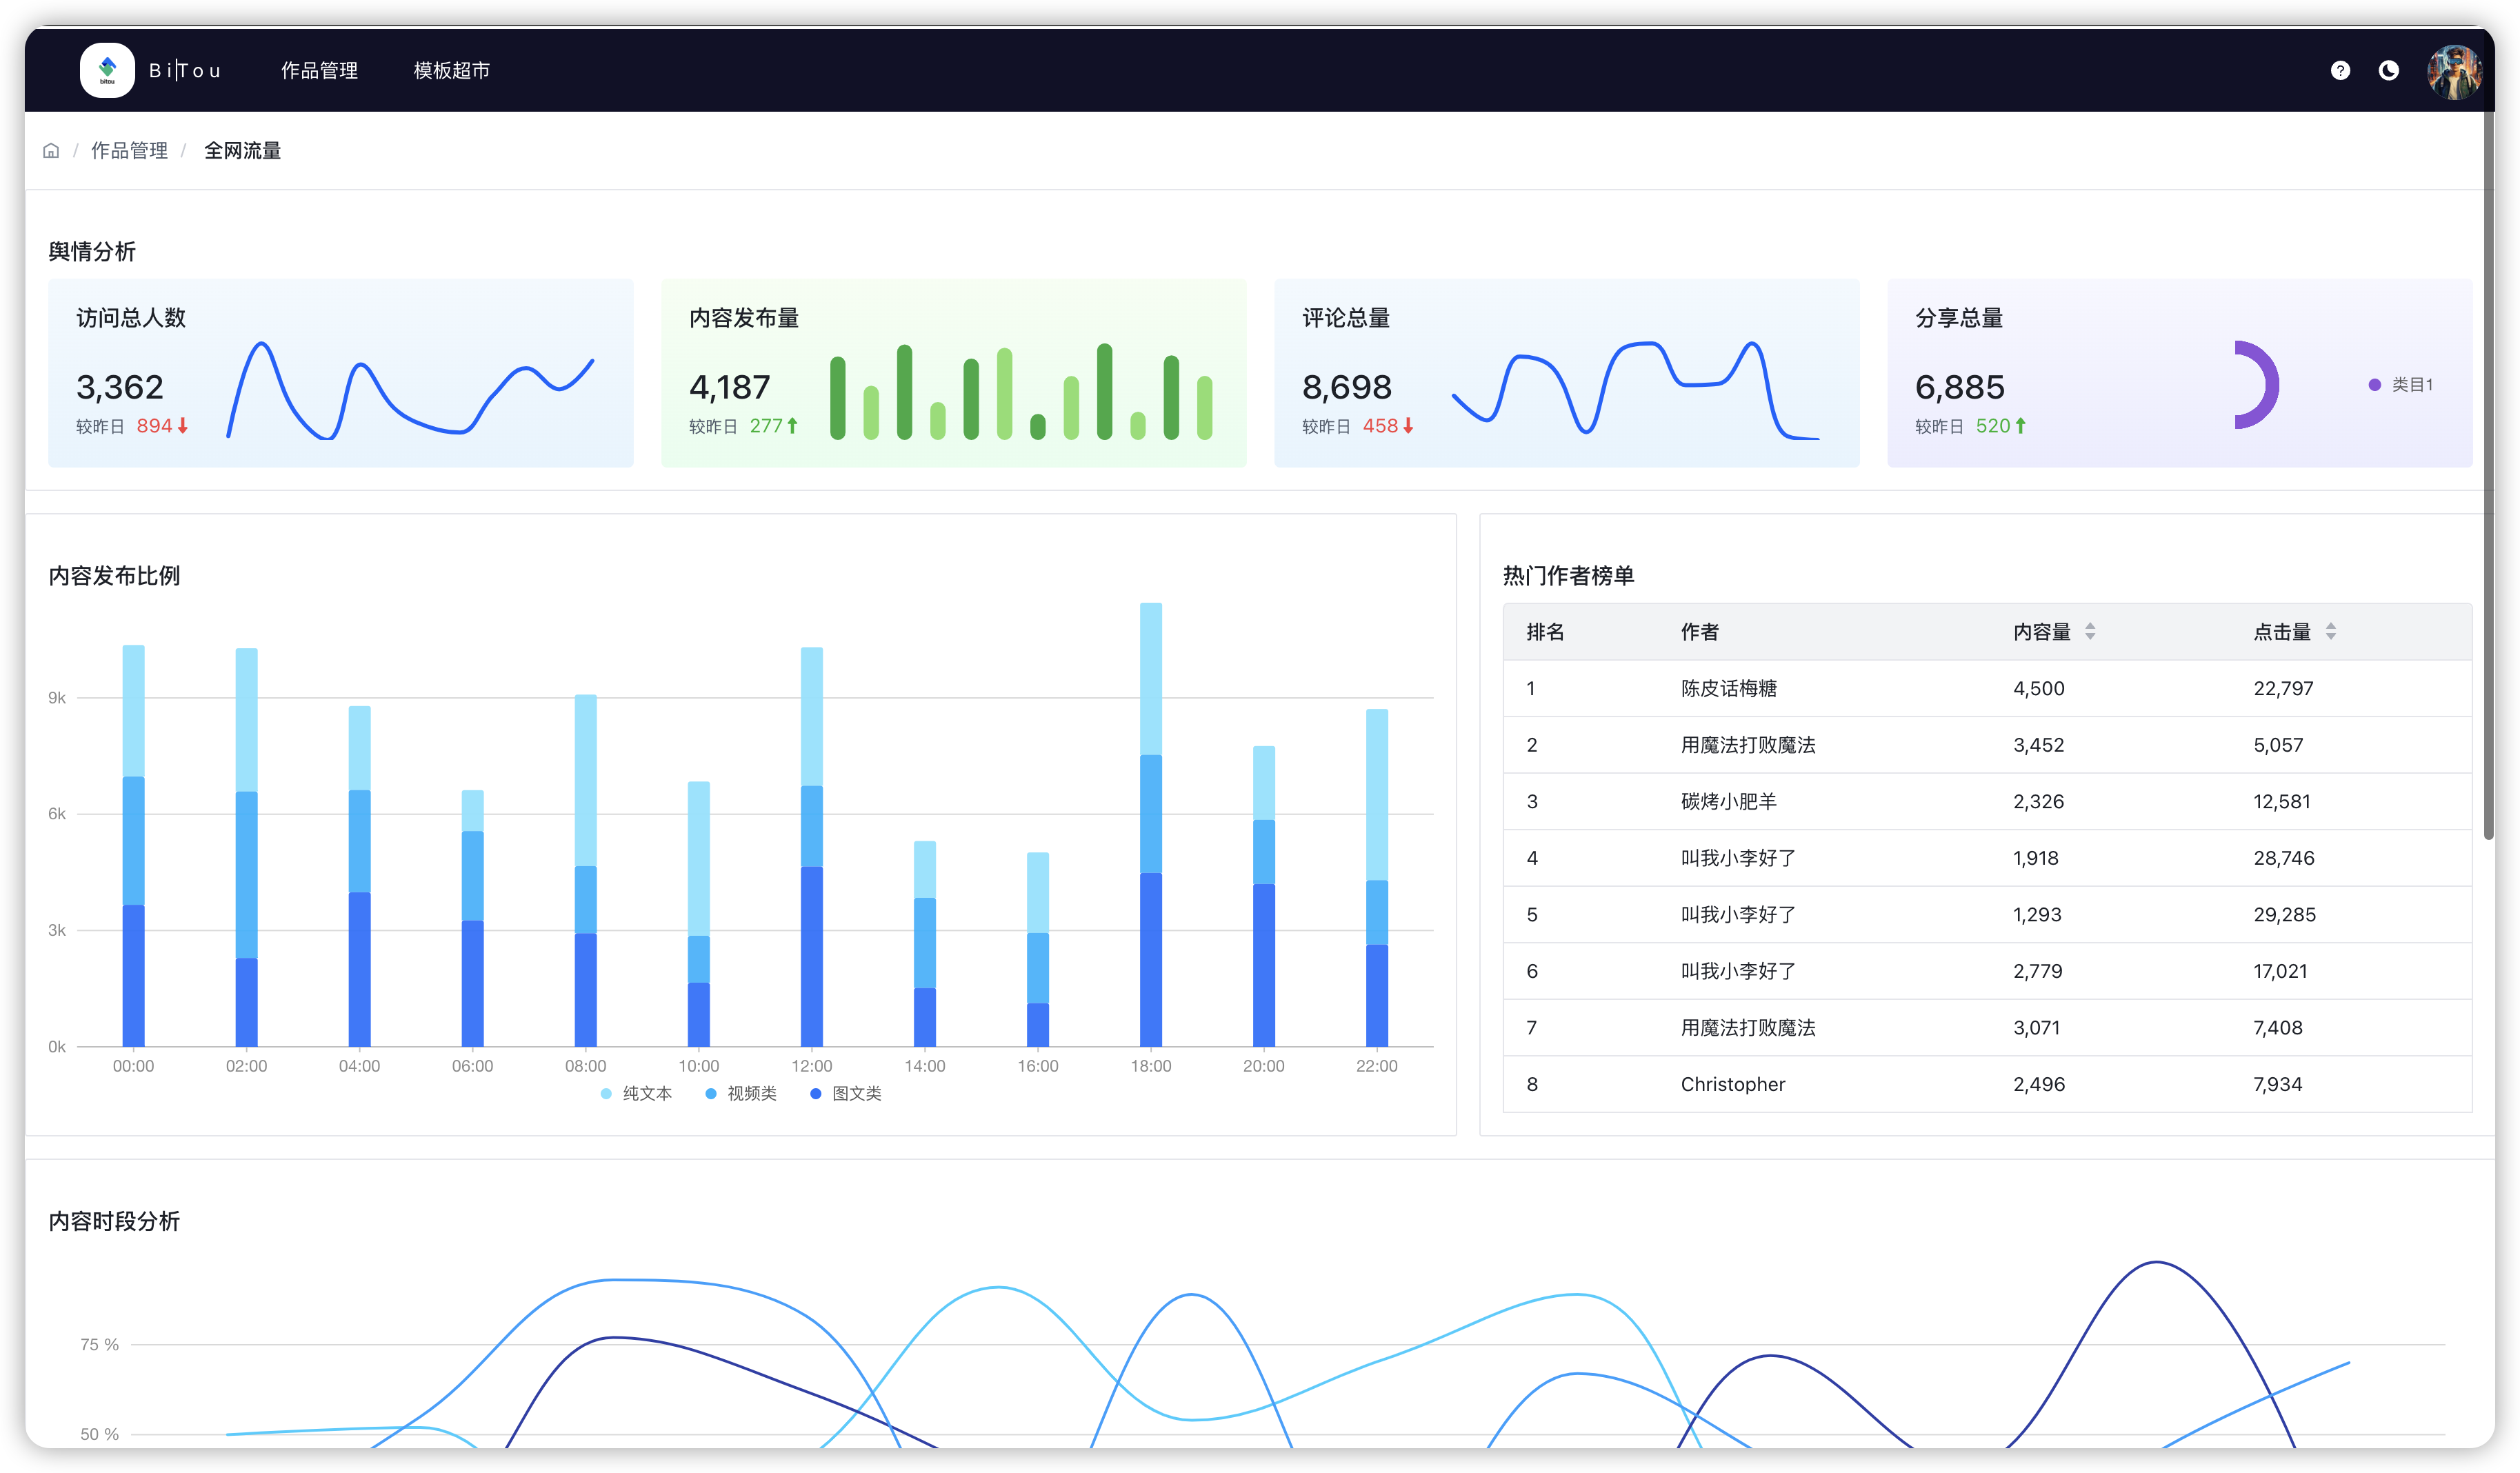This screenshot has width=2520, height=1473.
Task: Open the help question mark icon
Action: coord(2340,70)
